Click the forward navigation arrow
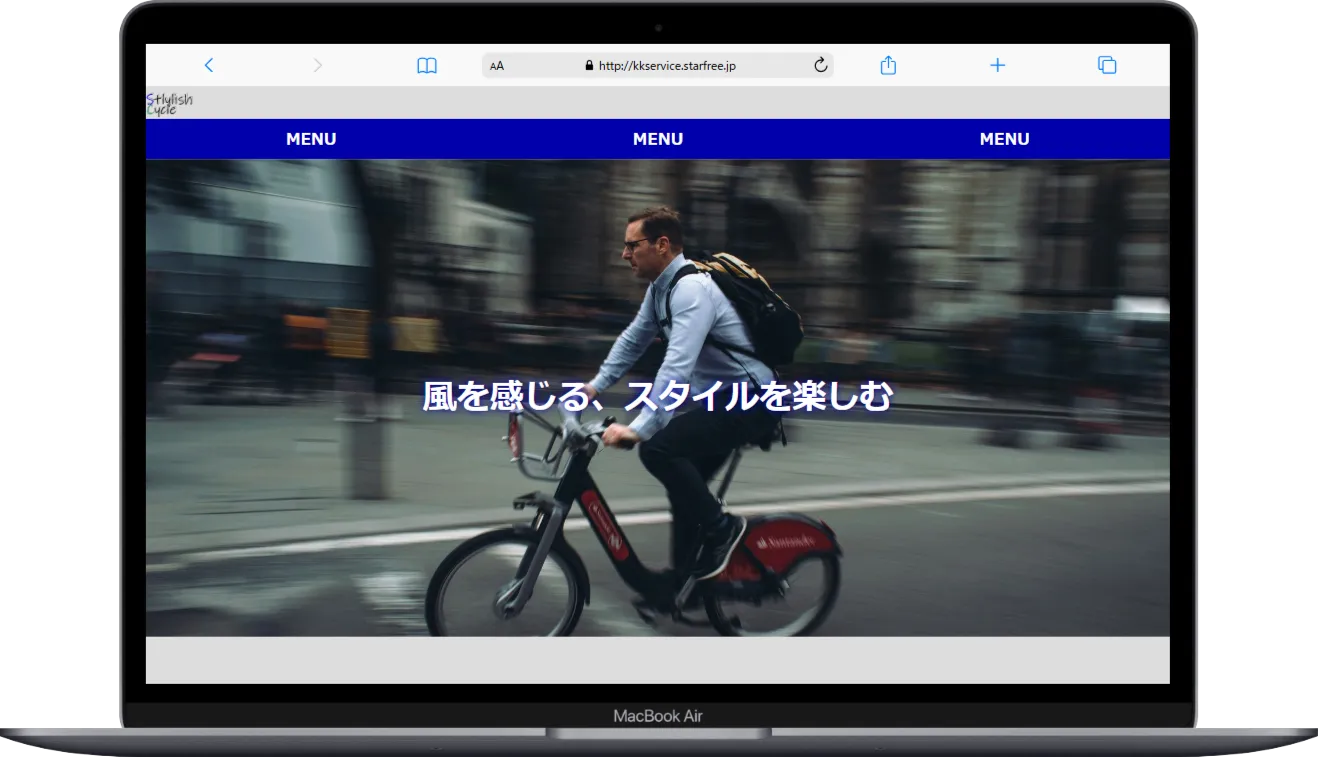The height and width of the screenshot is (757, 1318). [317, 64]
